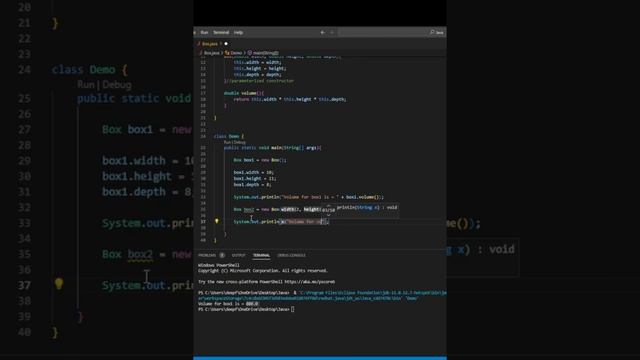The image size is (640, 360).
Task: Switch to the Terminal panel tab
Action: (261, 256)
